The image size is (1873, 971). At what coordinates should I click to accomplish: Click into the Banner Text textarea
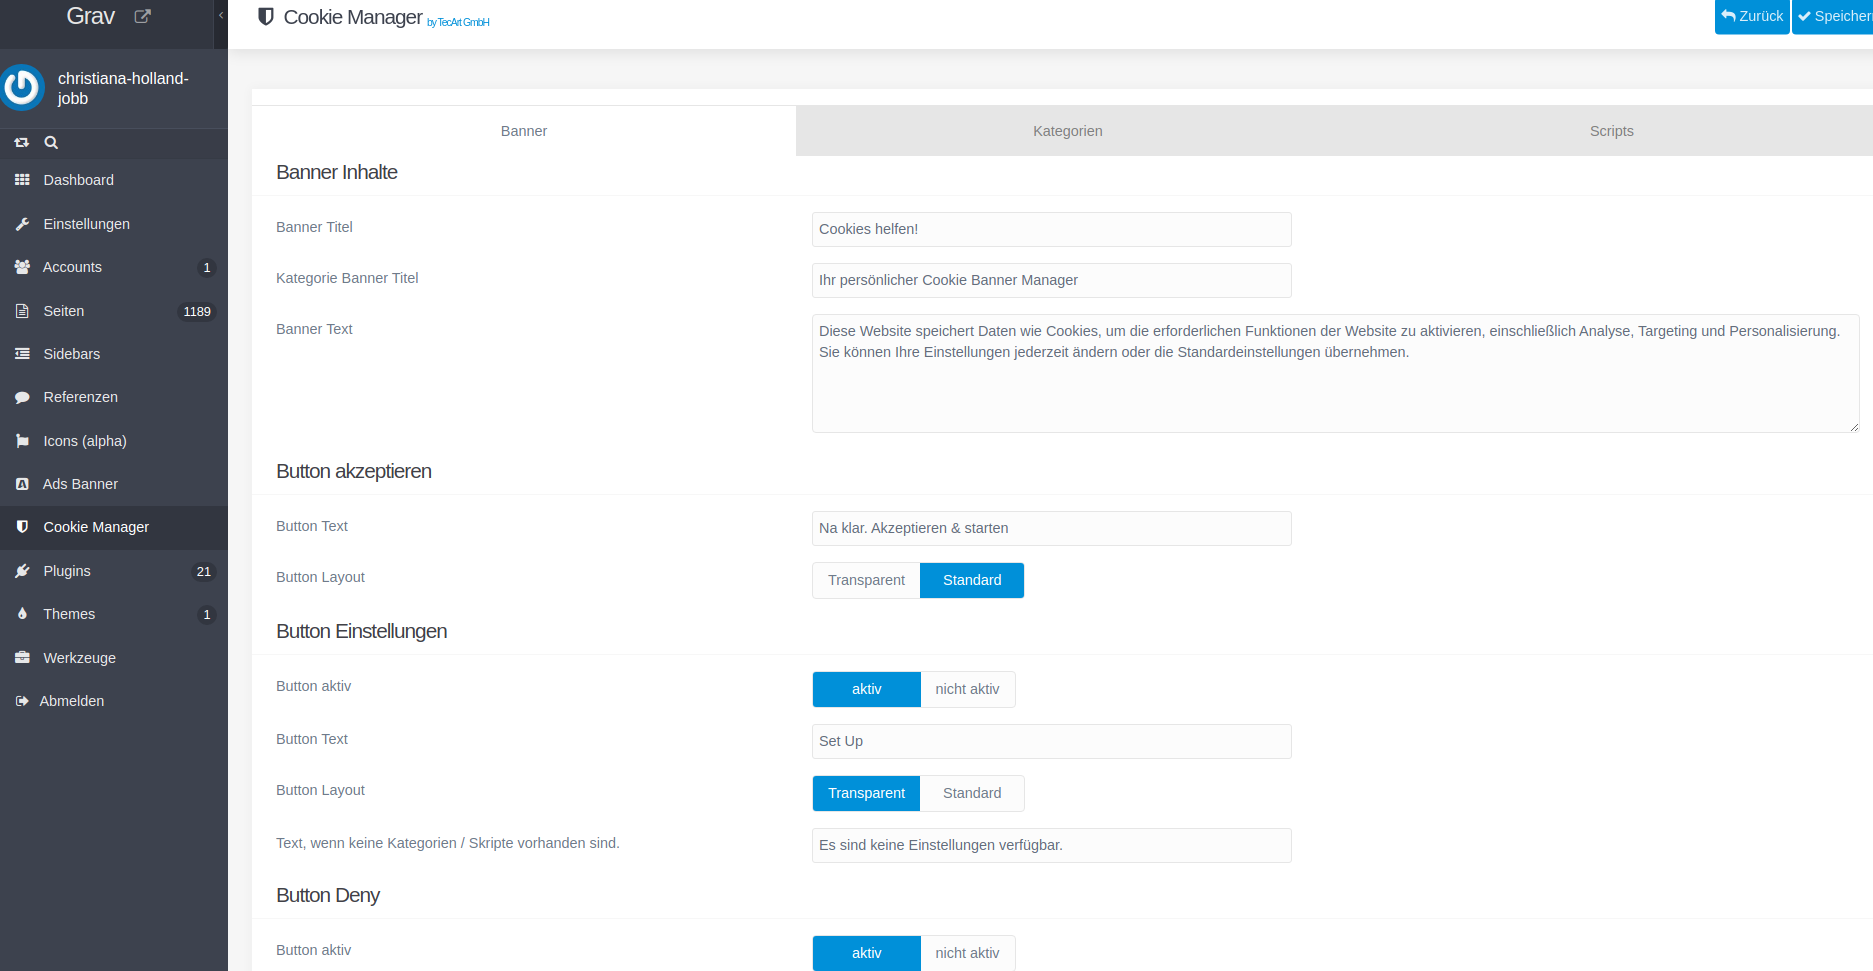[x=1335, y=373]
